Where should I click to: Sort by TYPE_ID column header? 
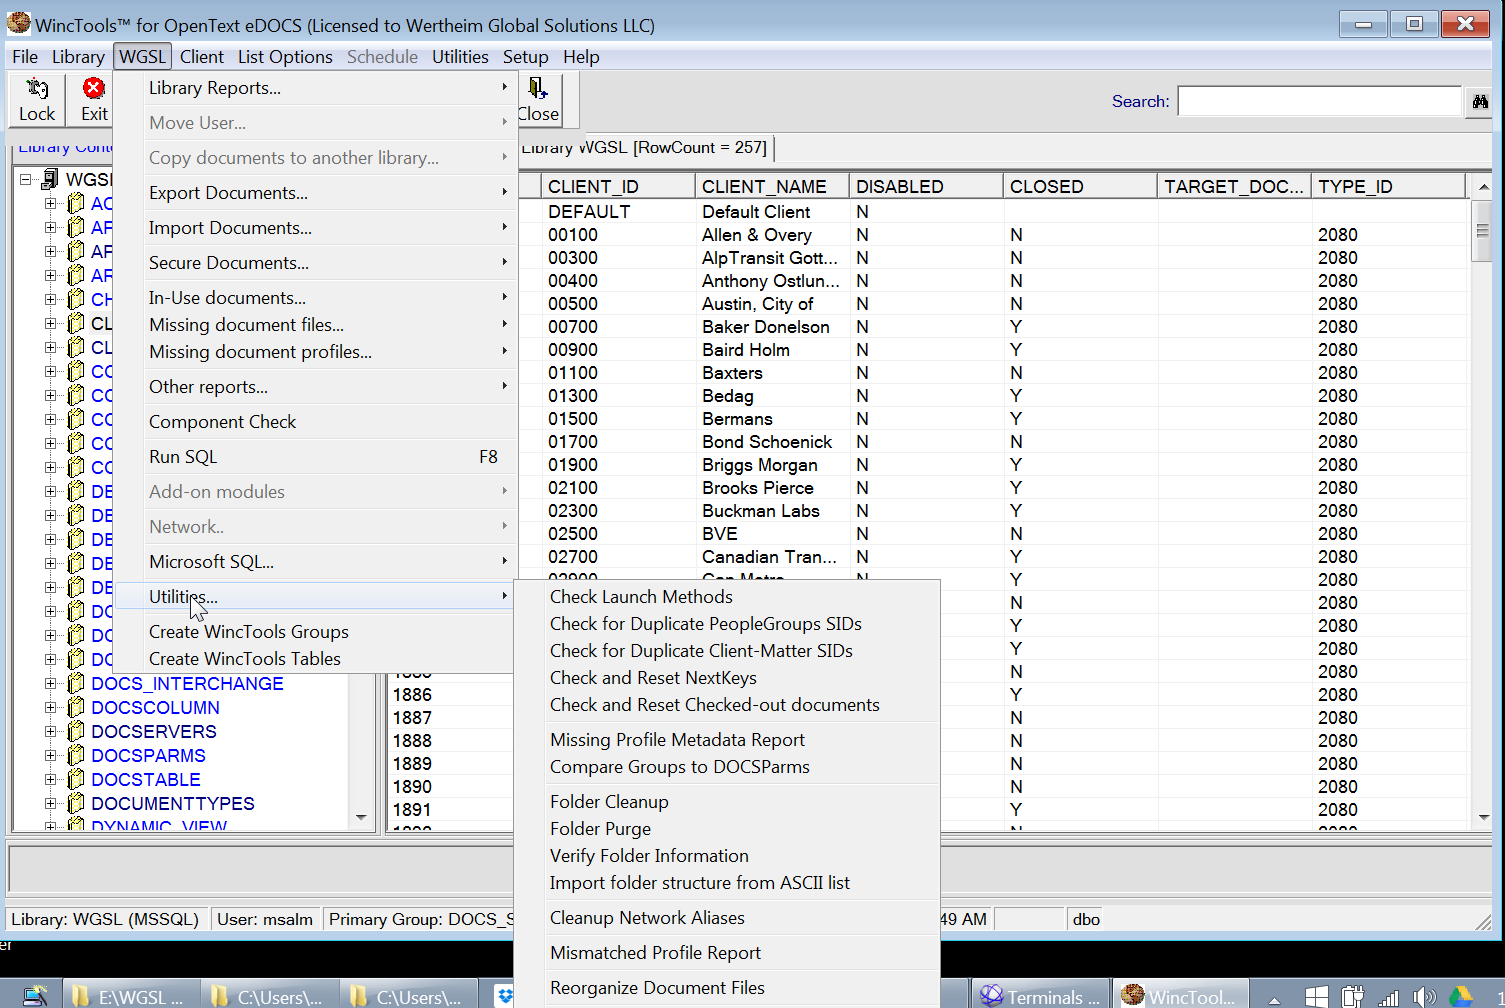click(1389, 187)
